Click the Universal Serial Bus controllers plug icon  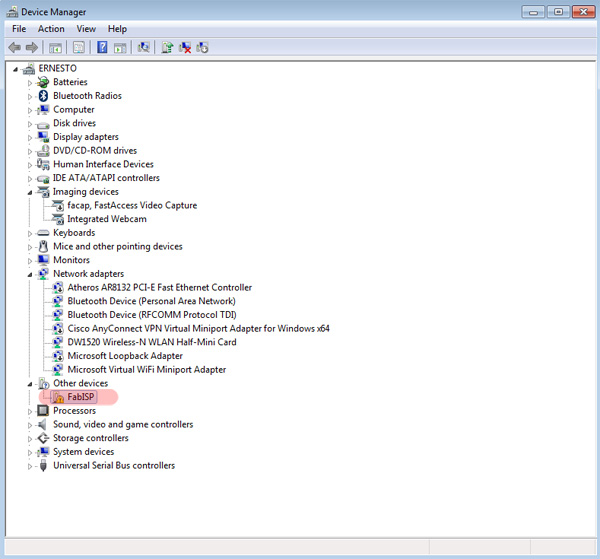pyautogui.click(x=43, y=466)
